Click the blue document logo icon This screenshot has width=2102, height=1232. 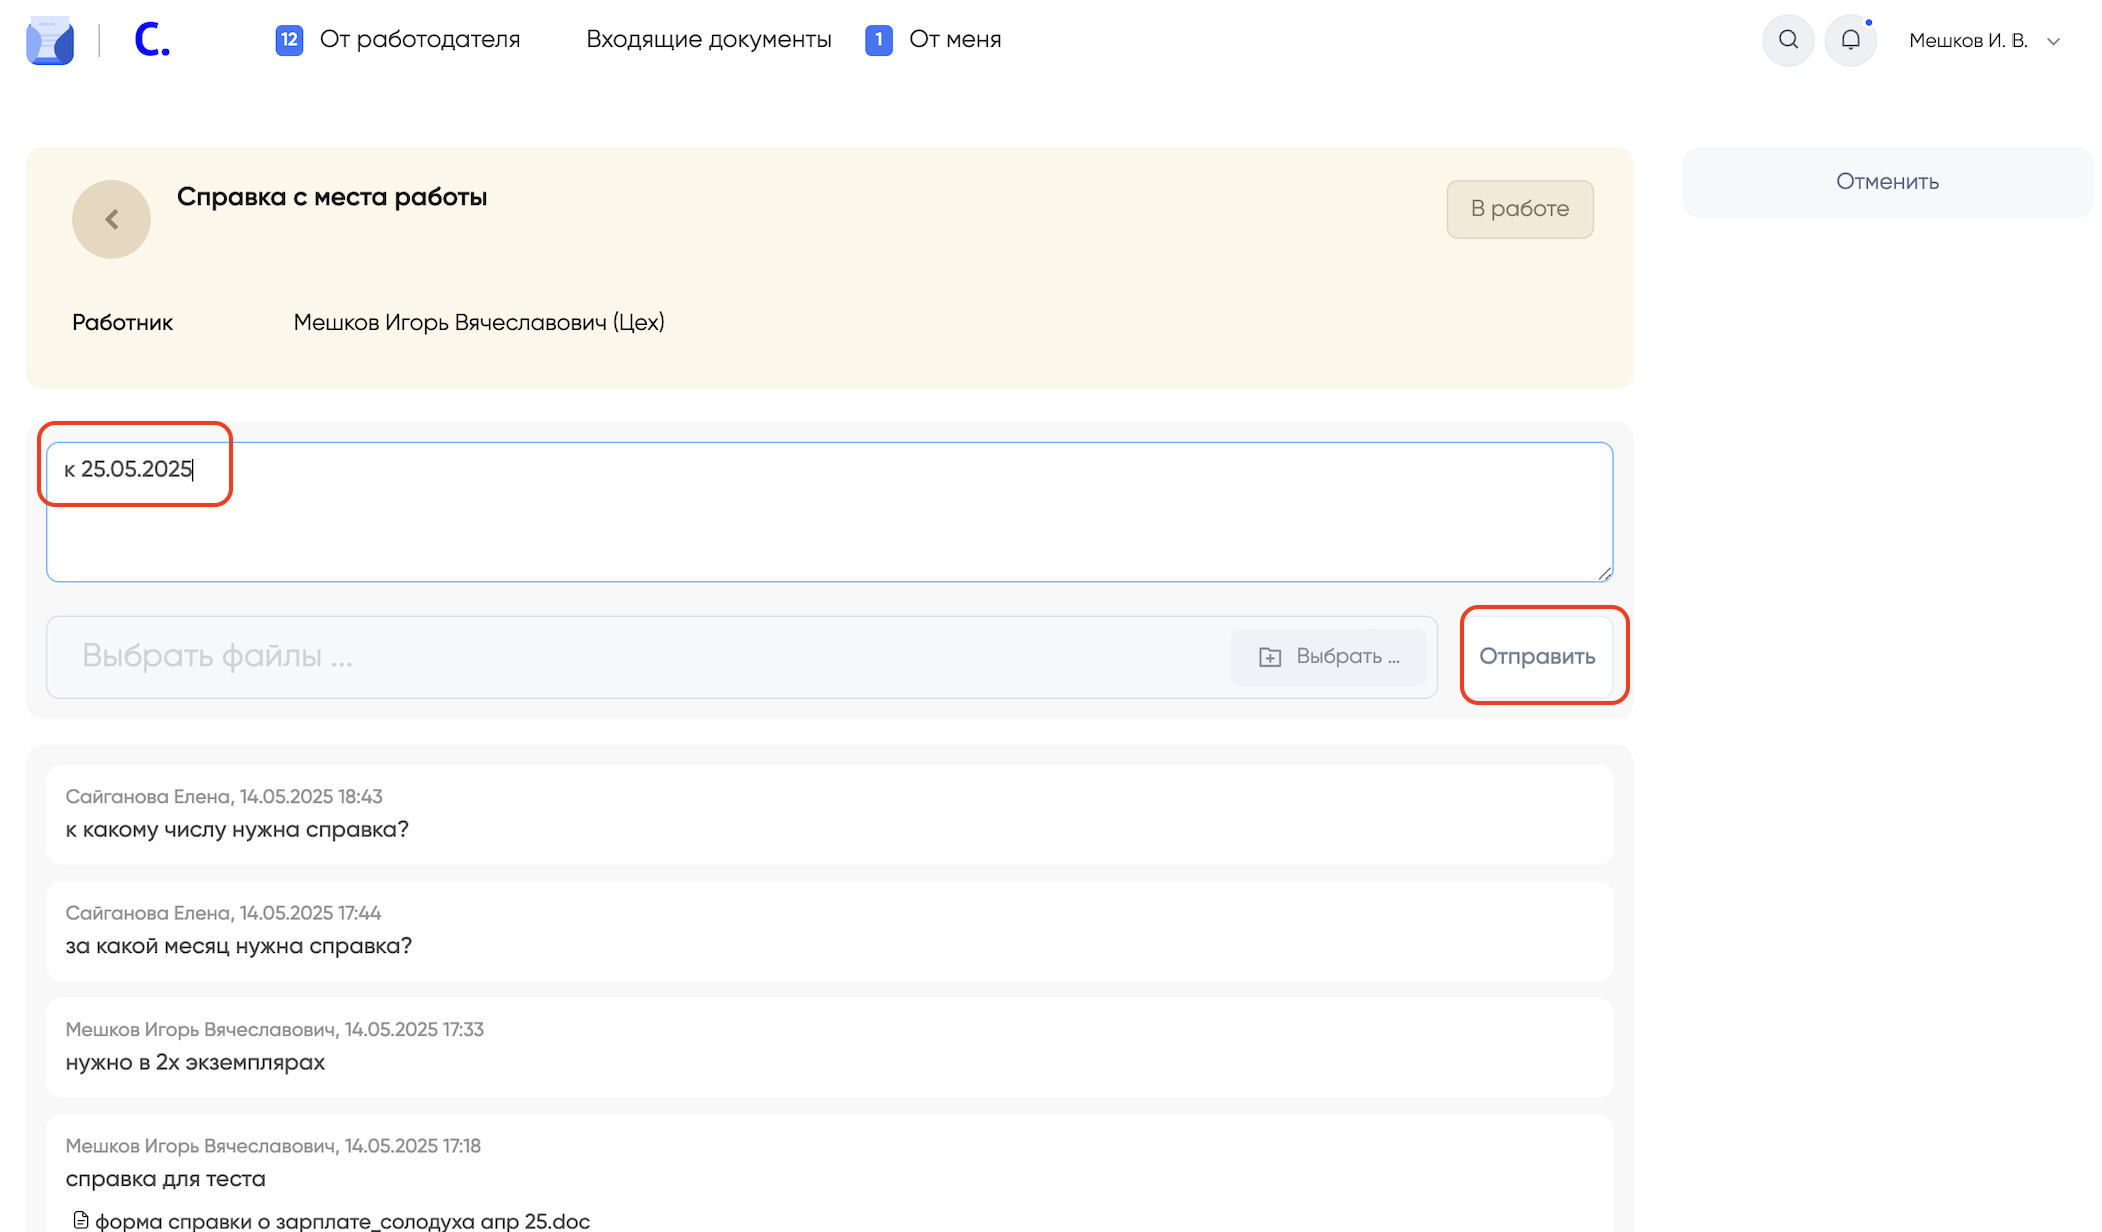tap(50, 41)
